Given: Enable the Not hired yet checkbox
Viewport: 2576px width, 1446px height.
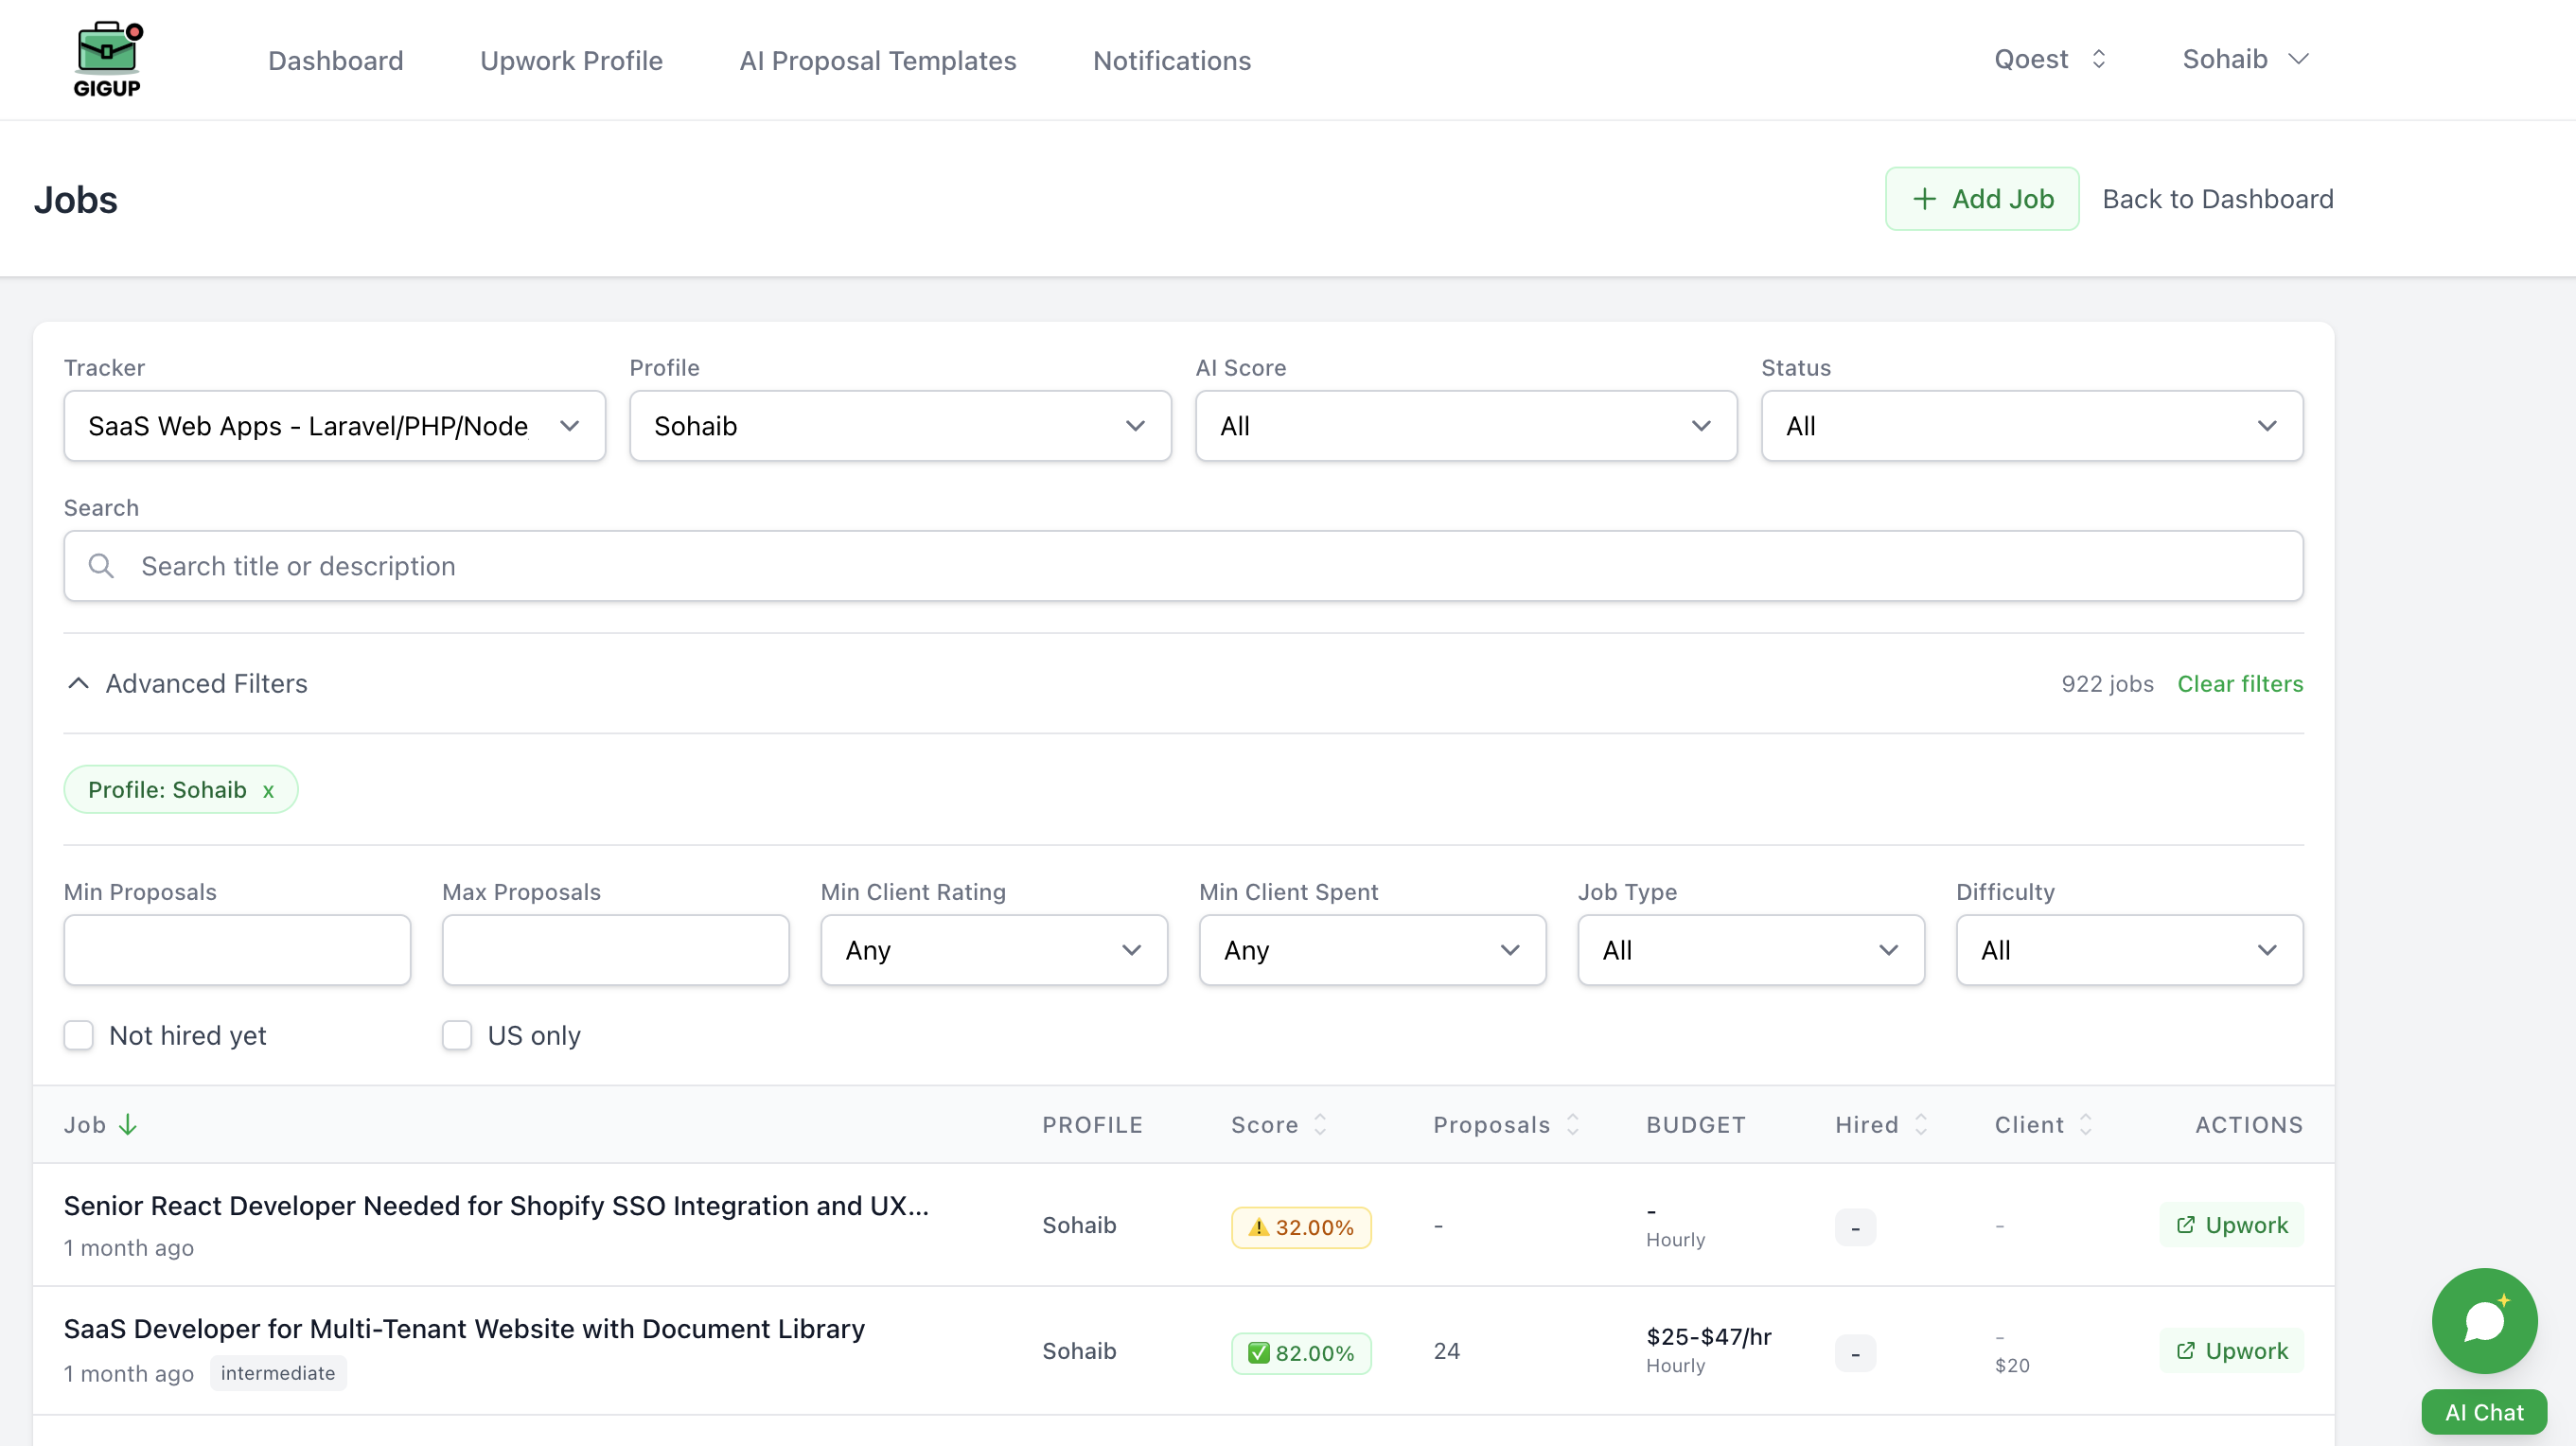Looking at the screenshot, I should point(79,1035).
